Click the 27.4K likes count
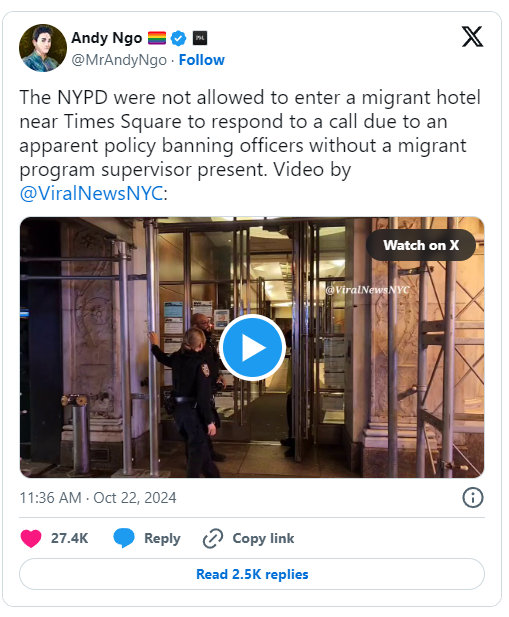 click(69, 538)
